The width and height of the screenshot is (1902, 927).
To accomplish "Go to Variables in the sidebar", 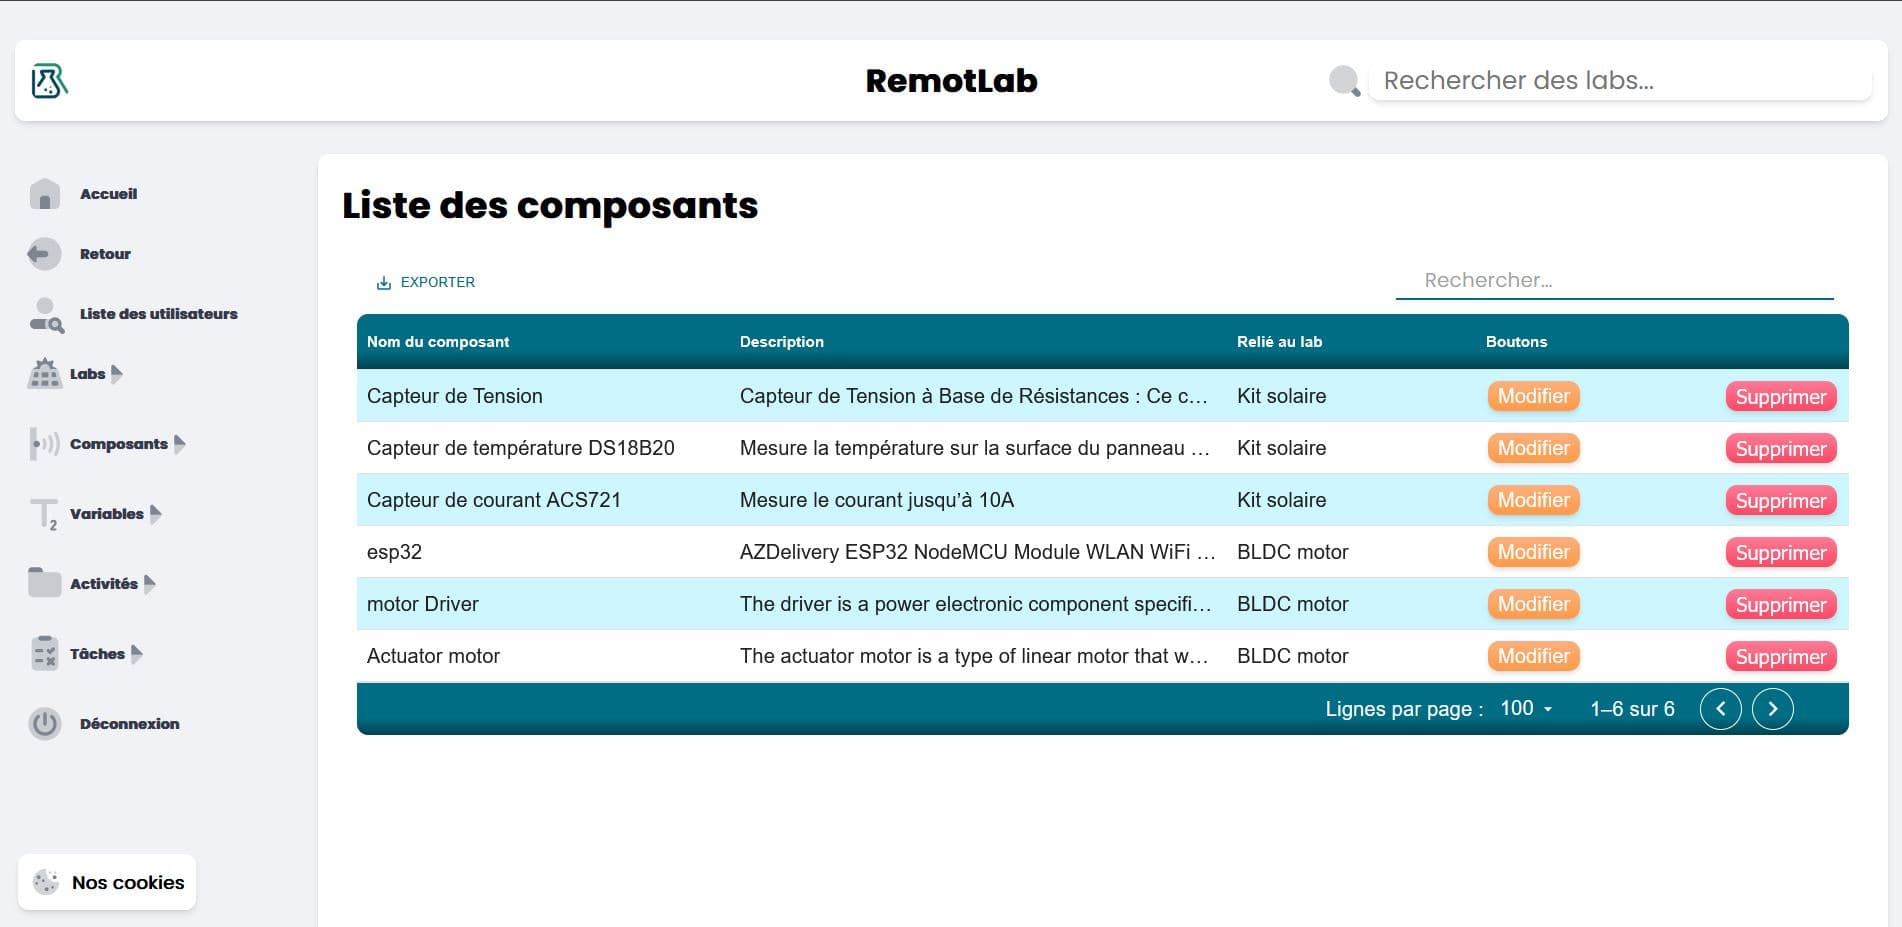I will pos(106,514).
